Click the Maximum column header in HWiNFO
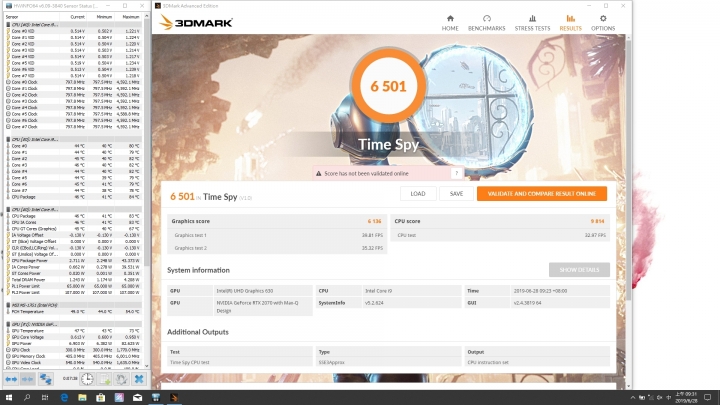720x405 pixels. [x=131, y=17]
